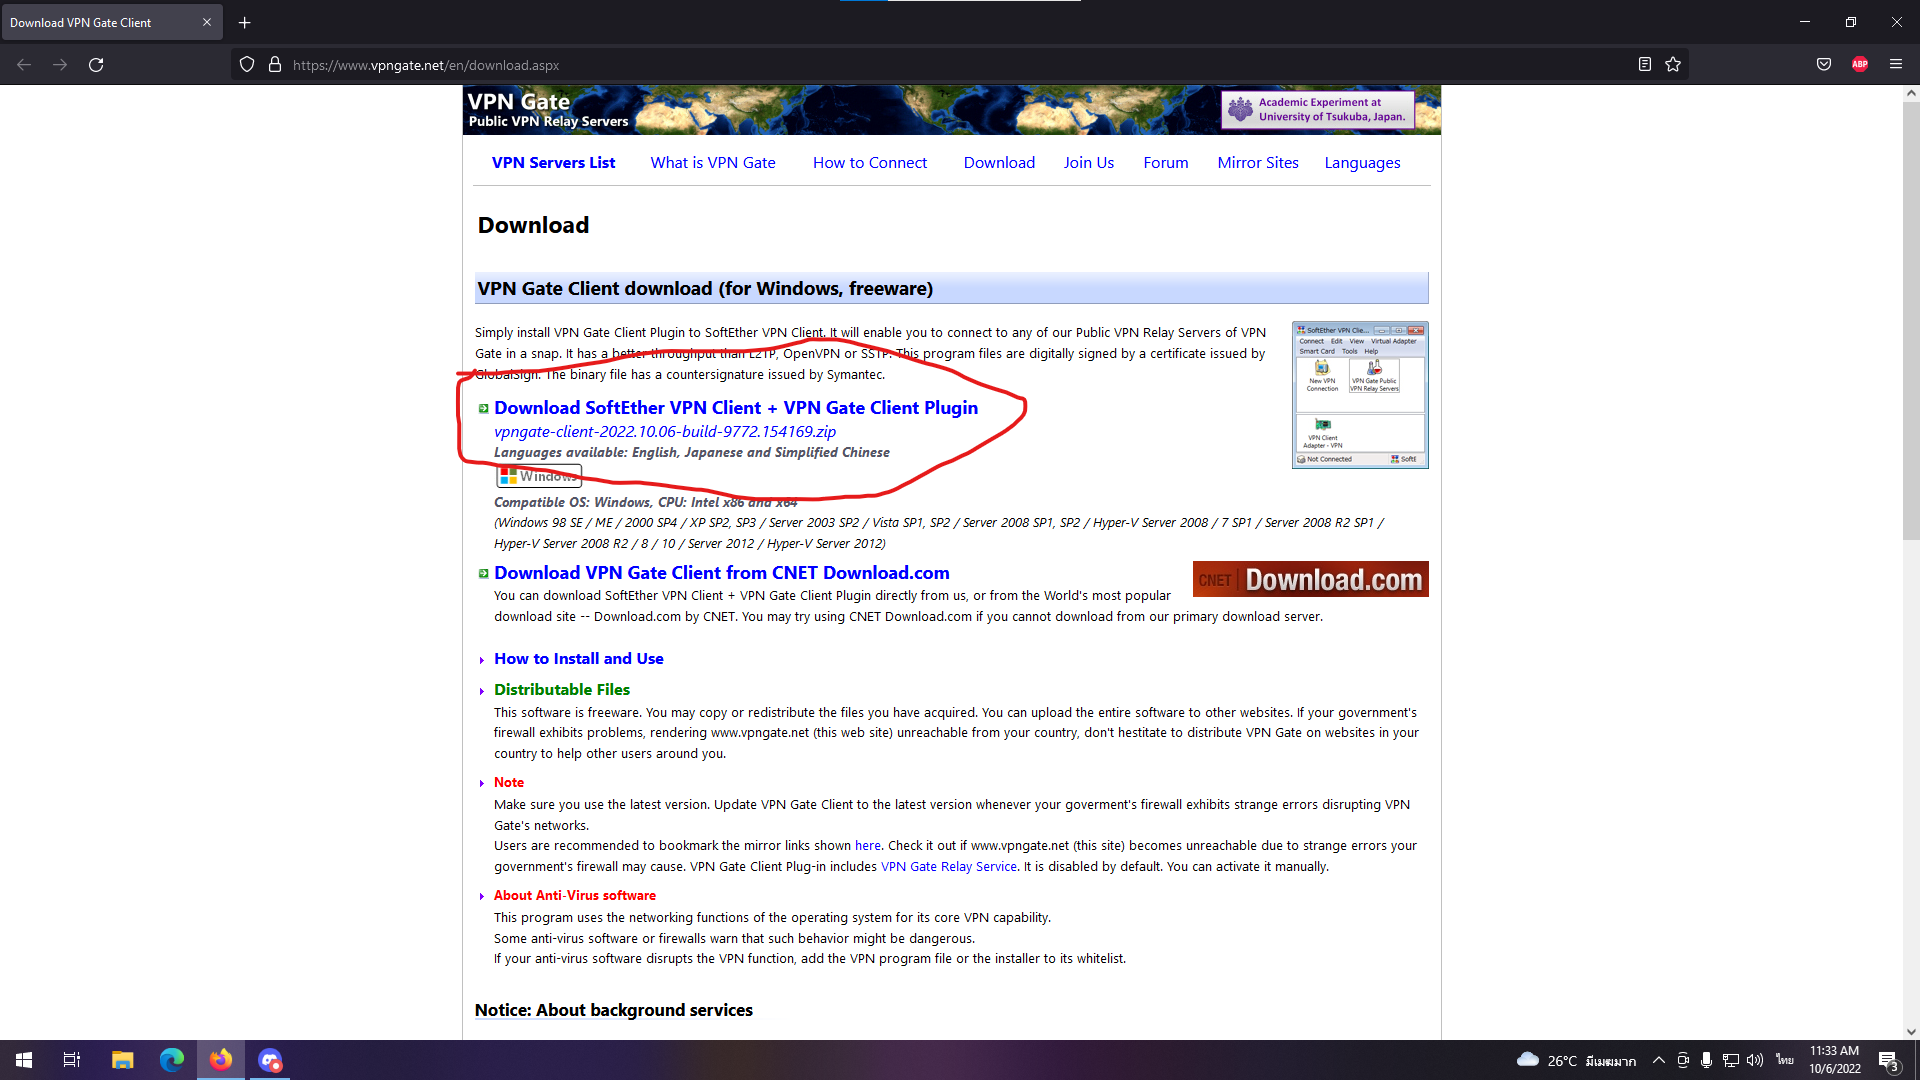Open the Firefox hamburger menu
The width and height of the screenshot is (1920, 1080).
(x=1896, y=65)
